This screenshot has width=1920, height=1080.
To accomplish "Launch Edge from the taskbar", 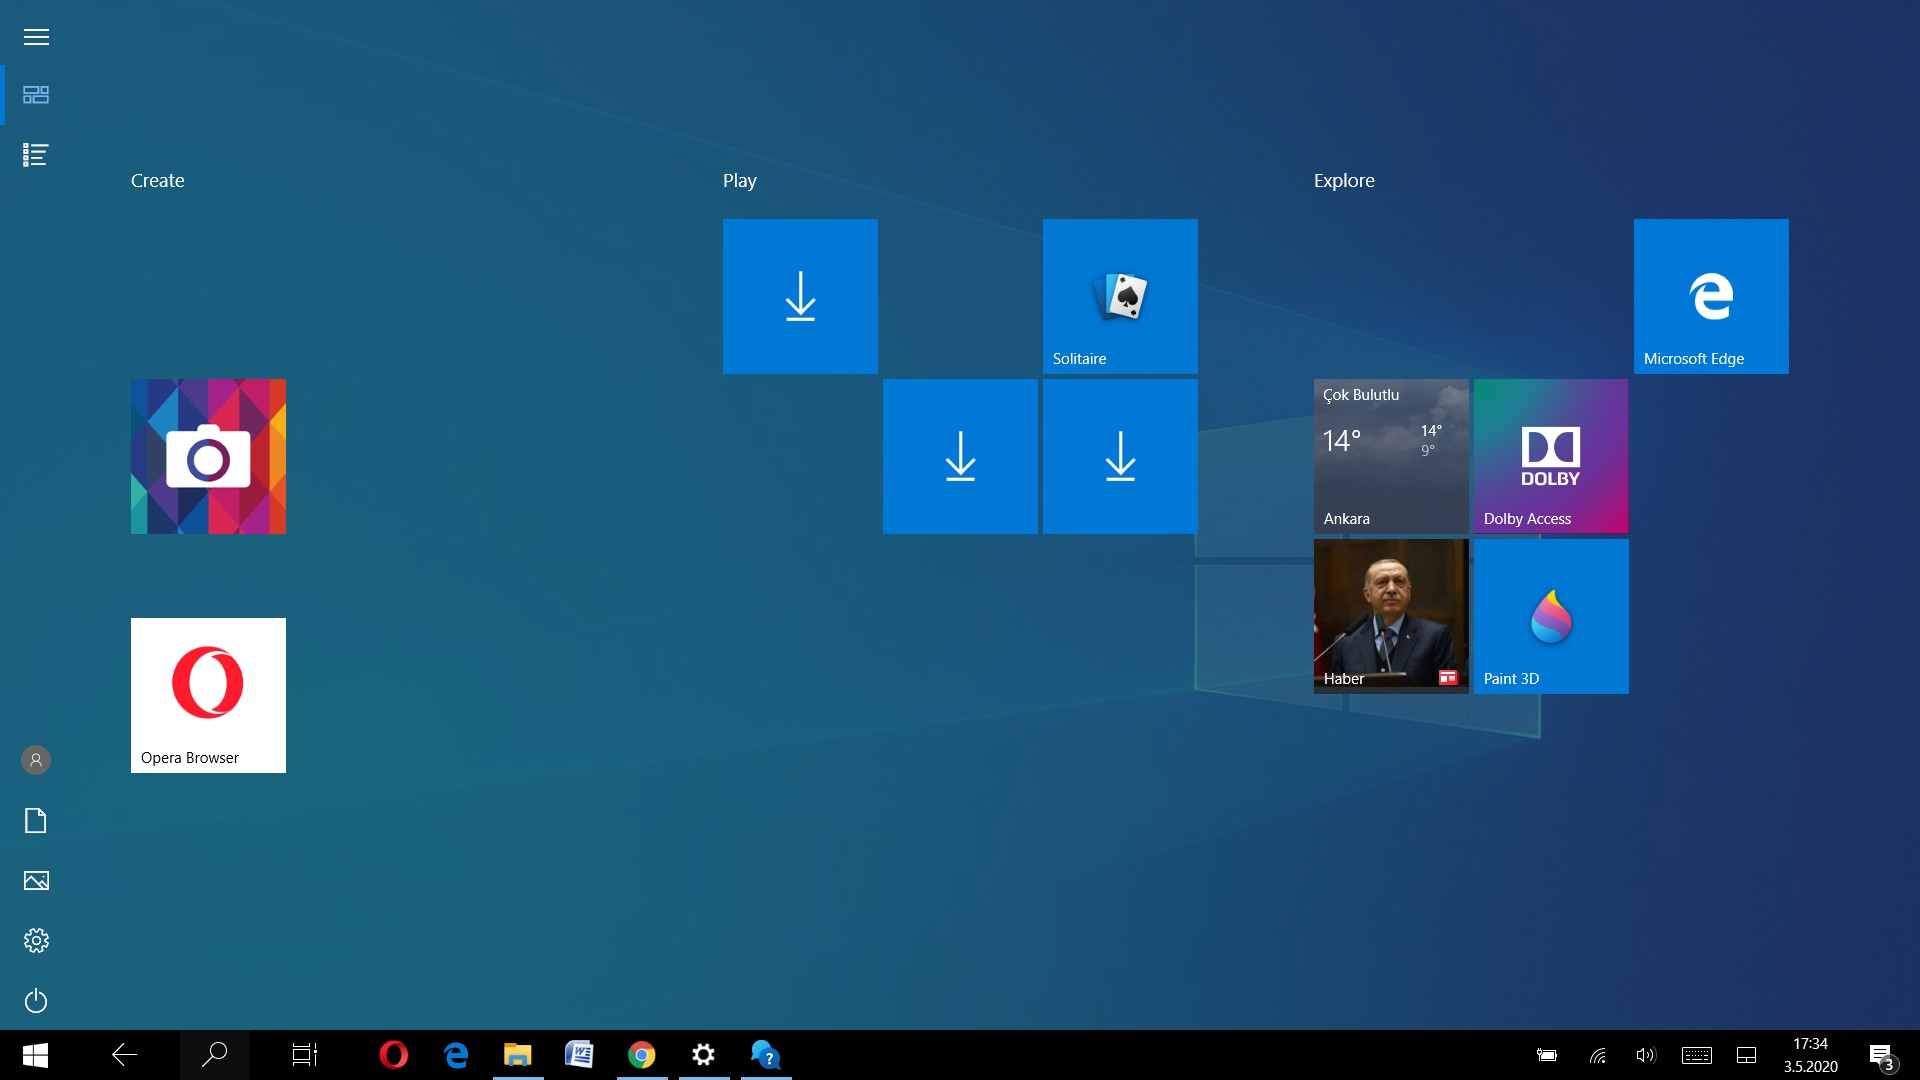I will tap(456, 1055).
